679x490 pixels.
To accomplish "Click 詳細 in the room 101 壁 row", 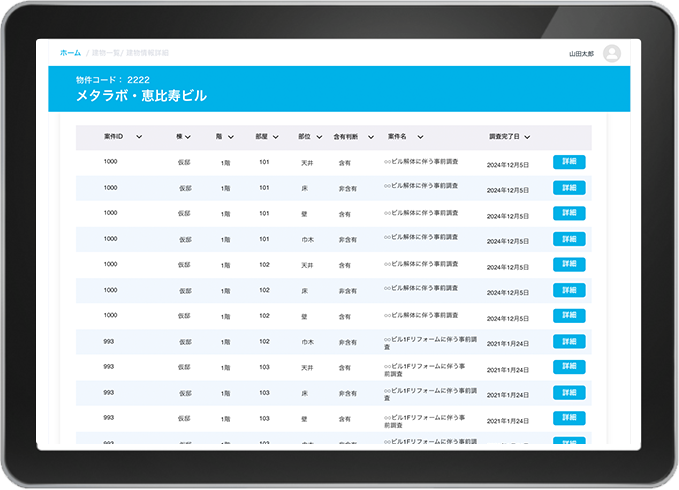I will coord(569,213).
